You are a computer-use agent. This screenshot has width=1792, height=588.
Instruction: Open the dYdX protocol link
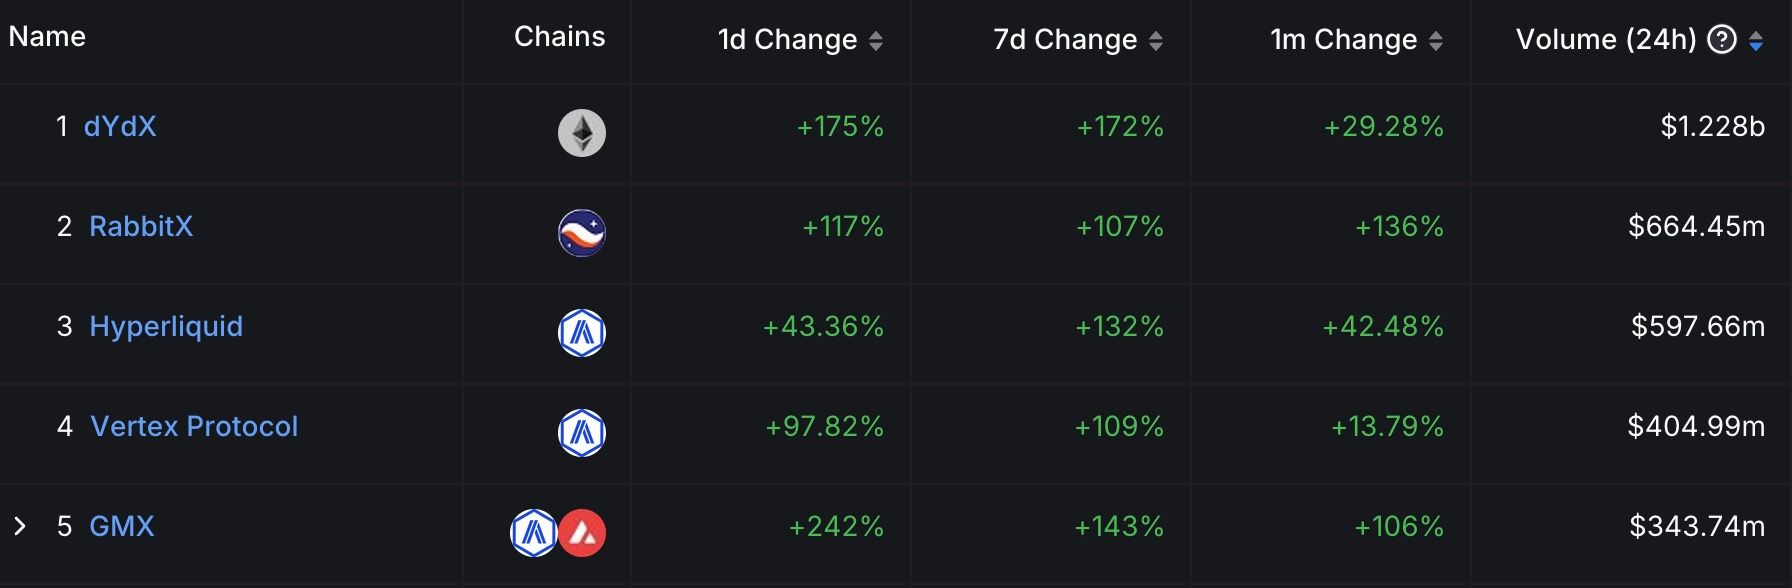[x=120, y=126]
